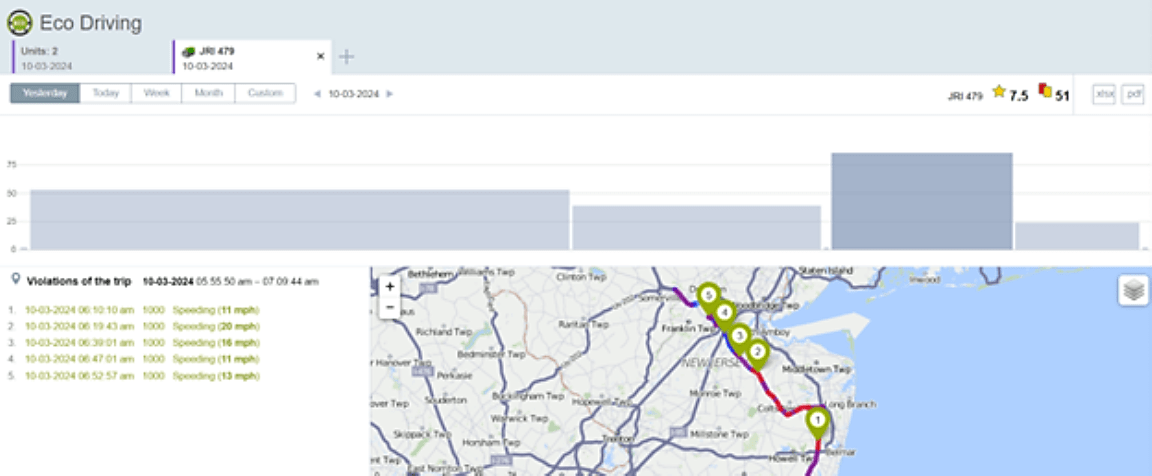1152x476 pixels.
Task: Switch to the Units: 2 tab
Action: pos(92,58)
